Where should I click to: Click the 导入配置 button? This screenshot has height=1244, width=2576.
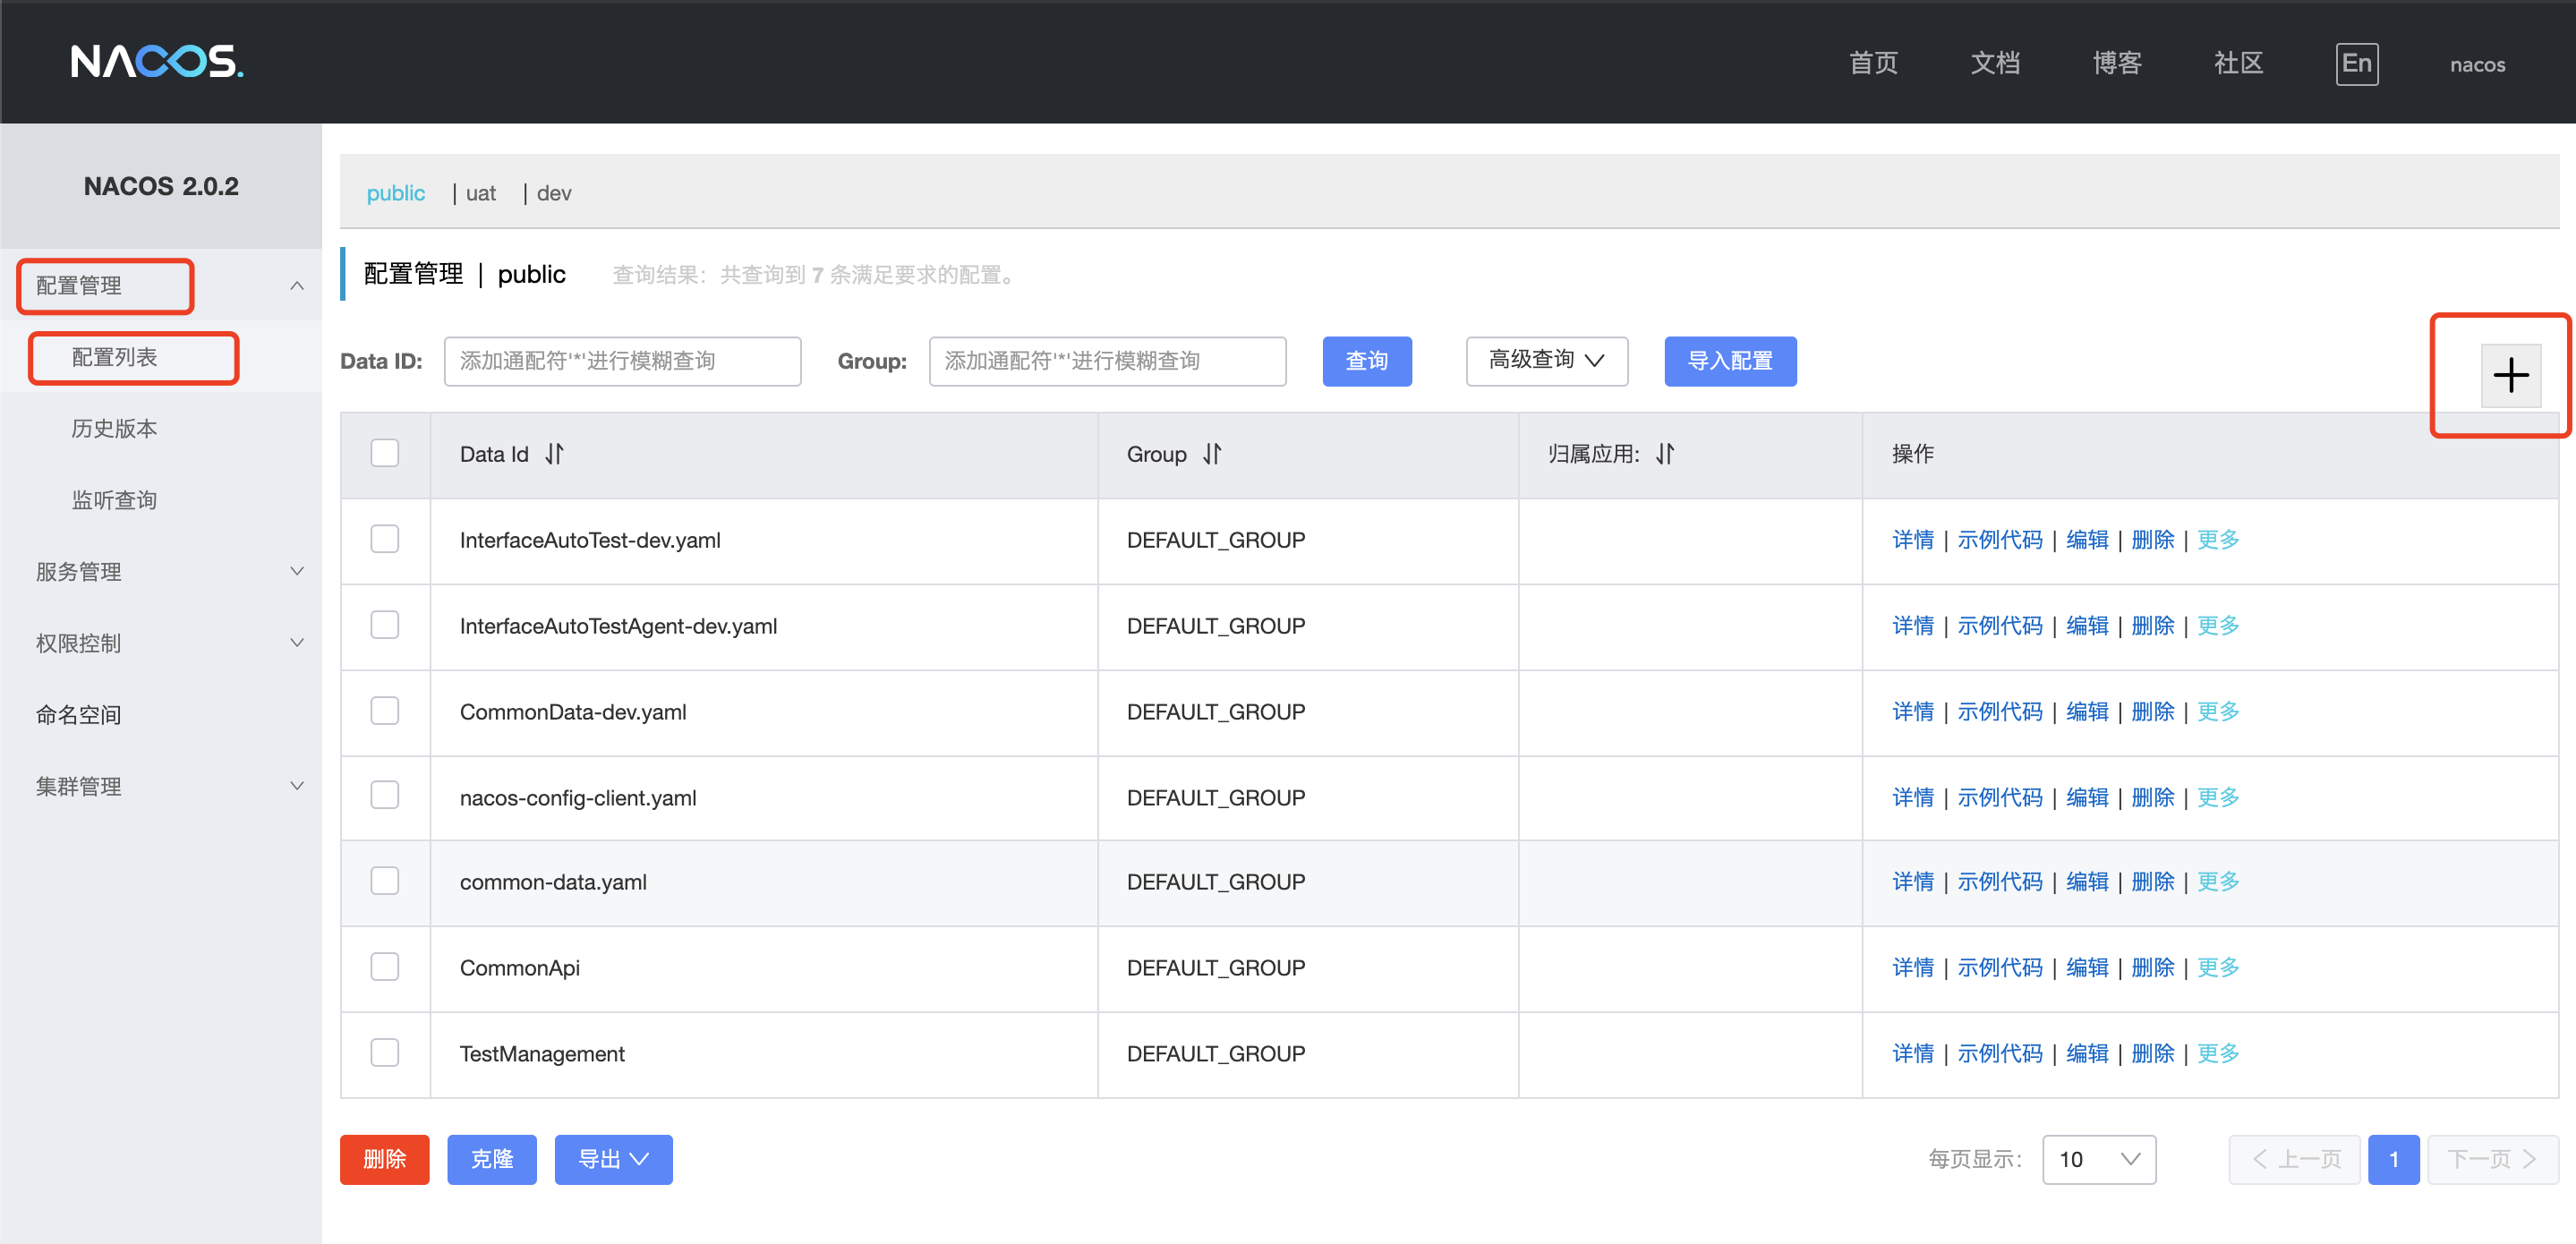click(x=1730, y=361)
